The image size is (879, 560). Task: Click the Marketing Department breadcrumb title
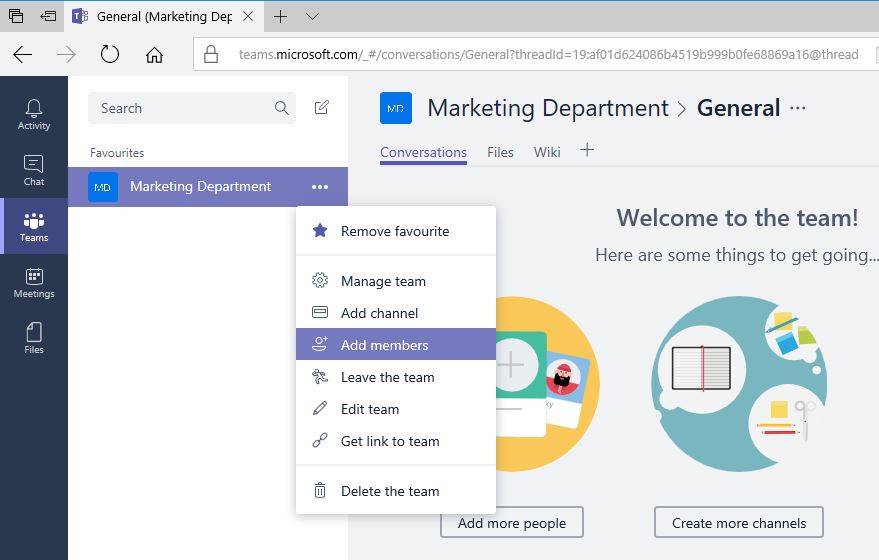[548, 108]
